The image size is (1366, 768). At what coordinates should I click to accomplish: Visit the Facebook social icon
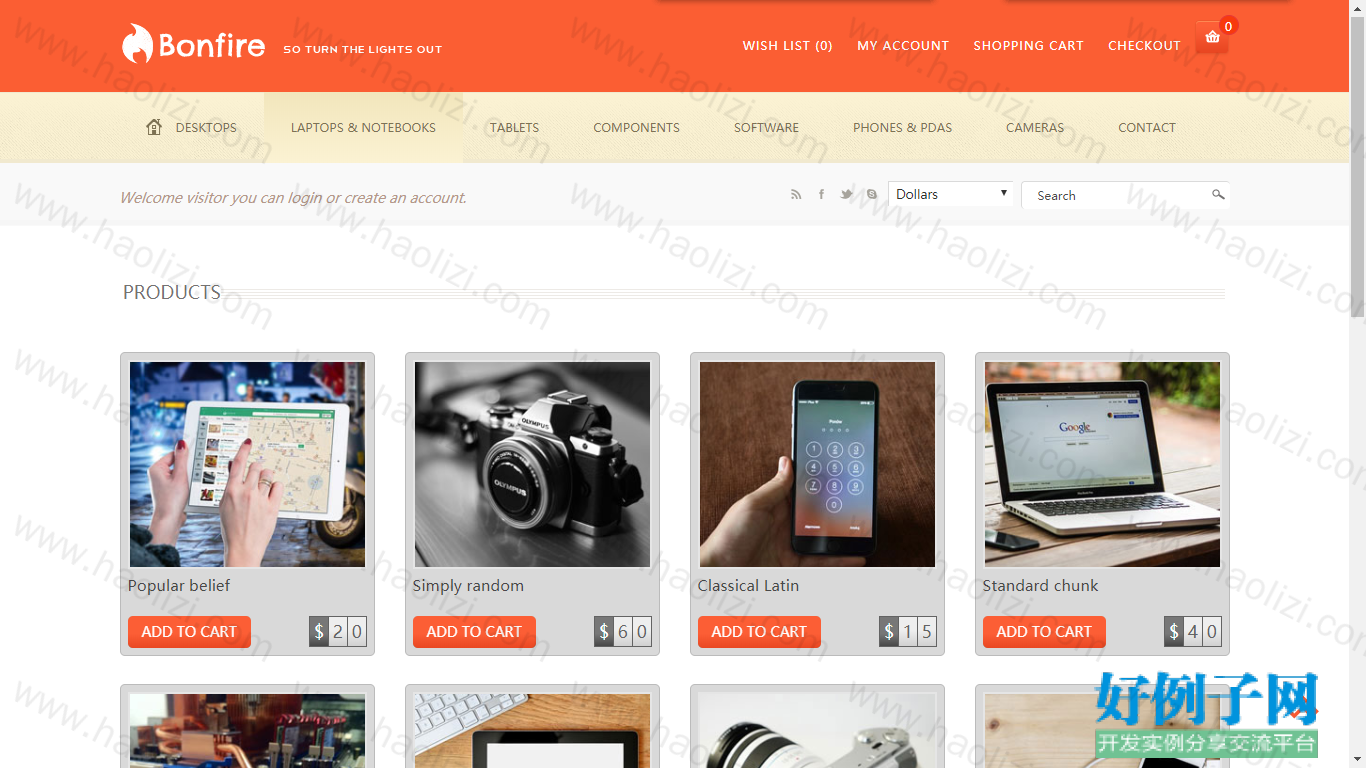click(821, 195)
